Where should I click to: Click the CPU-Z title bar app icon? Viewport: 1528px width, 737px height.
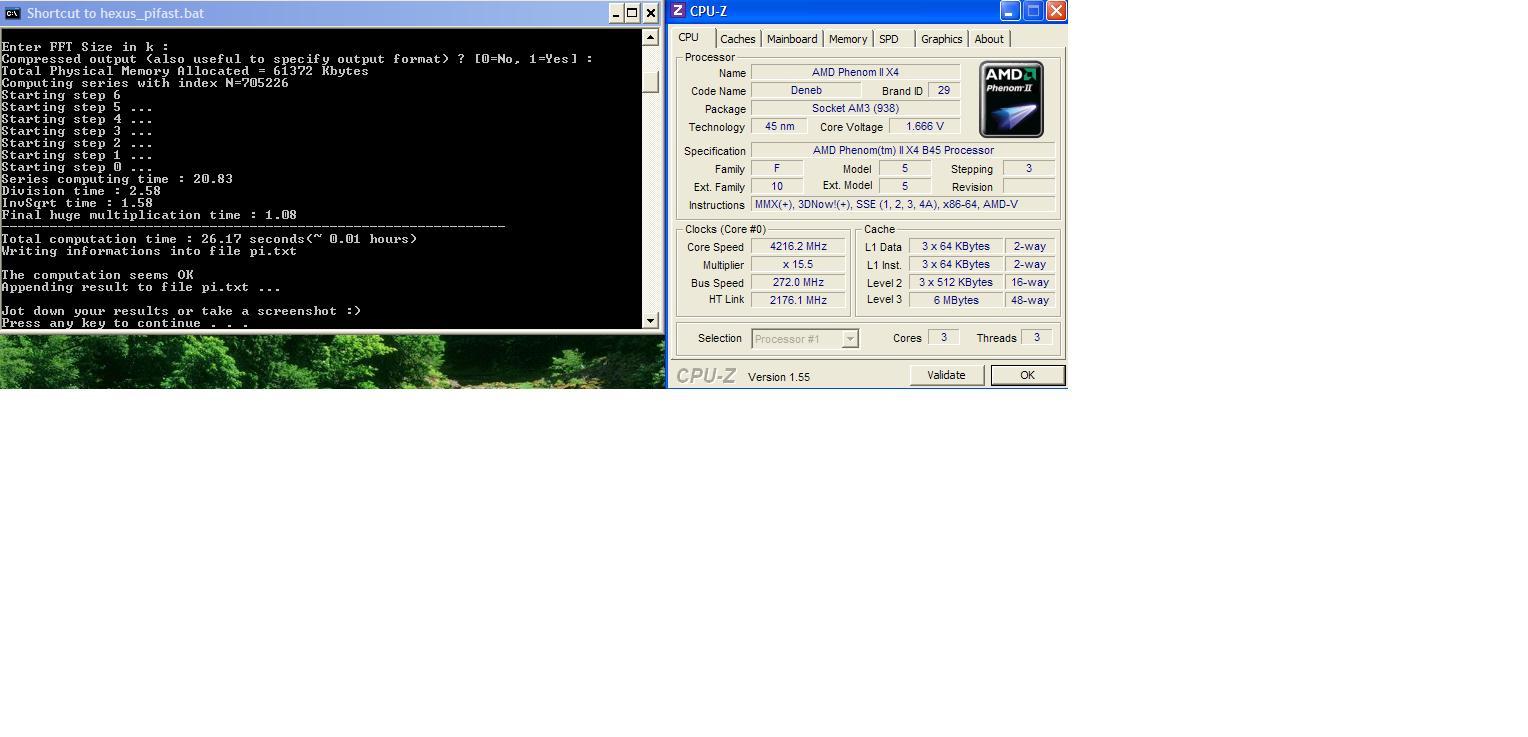[678, 11]
